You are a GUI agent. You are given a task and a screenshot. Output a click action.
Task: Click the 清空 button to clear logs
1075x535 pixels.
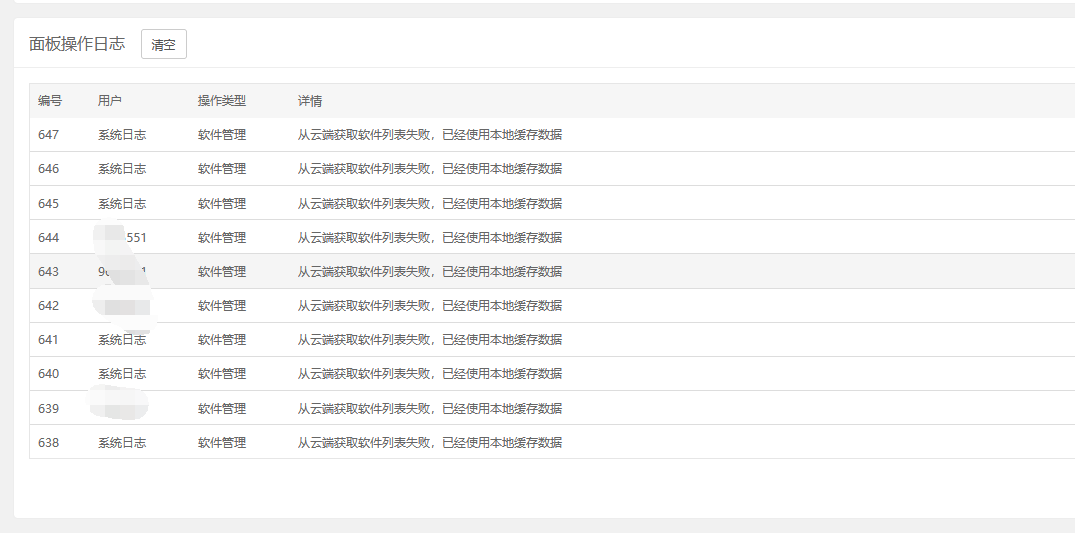pos(163,45)
